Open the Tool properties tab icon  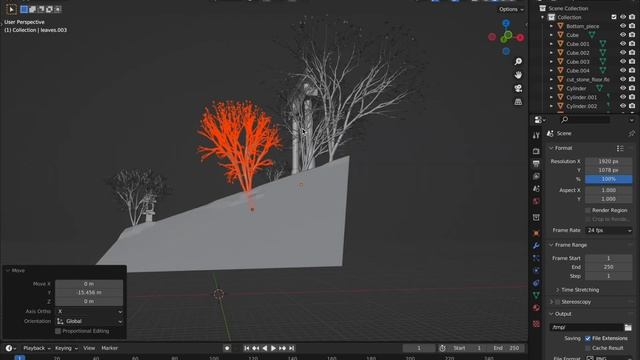(x=536, y=136)
